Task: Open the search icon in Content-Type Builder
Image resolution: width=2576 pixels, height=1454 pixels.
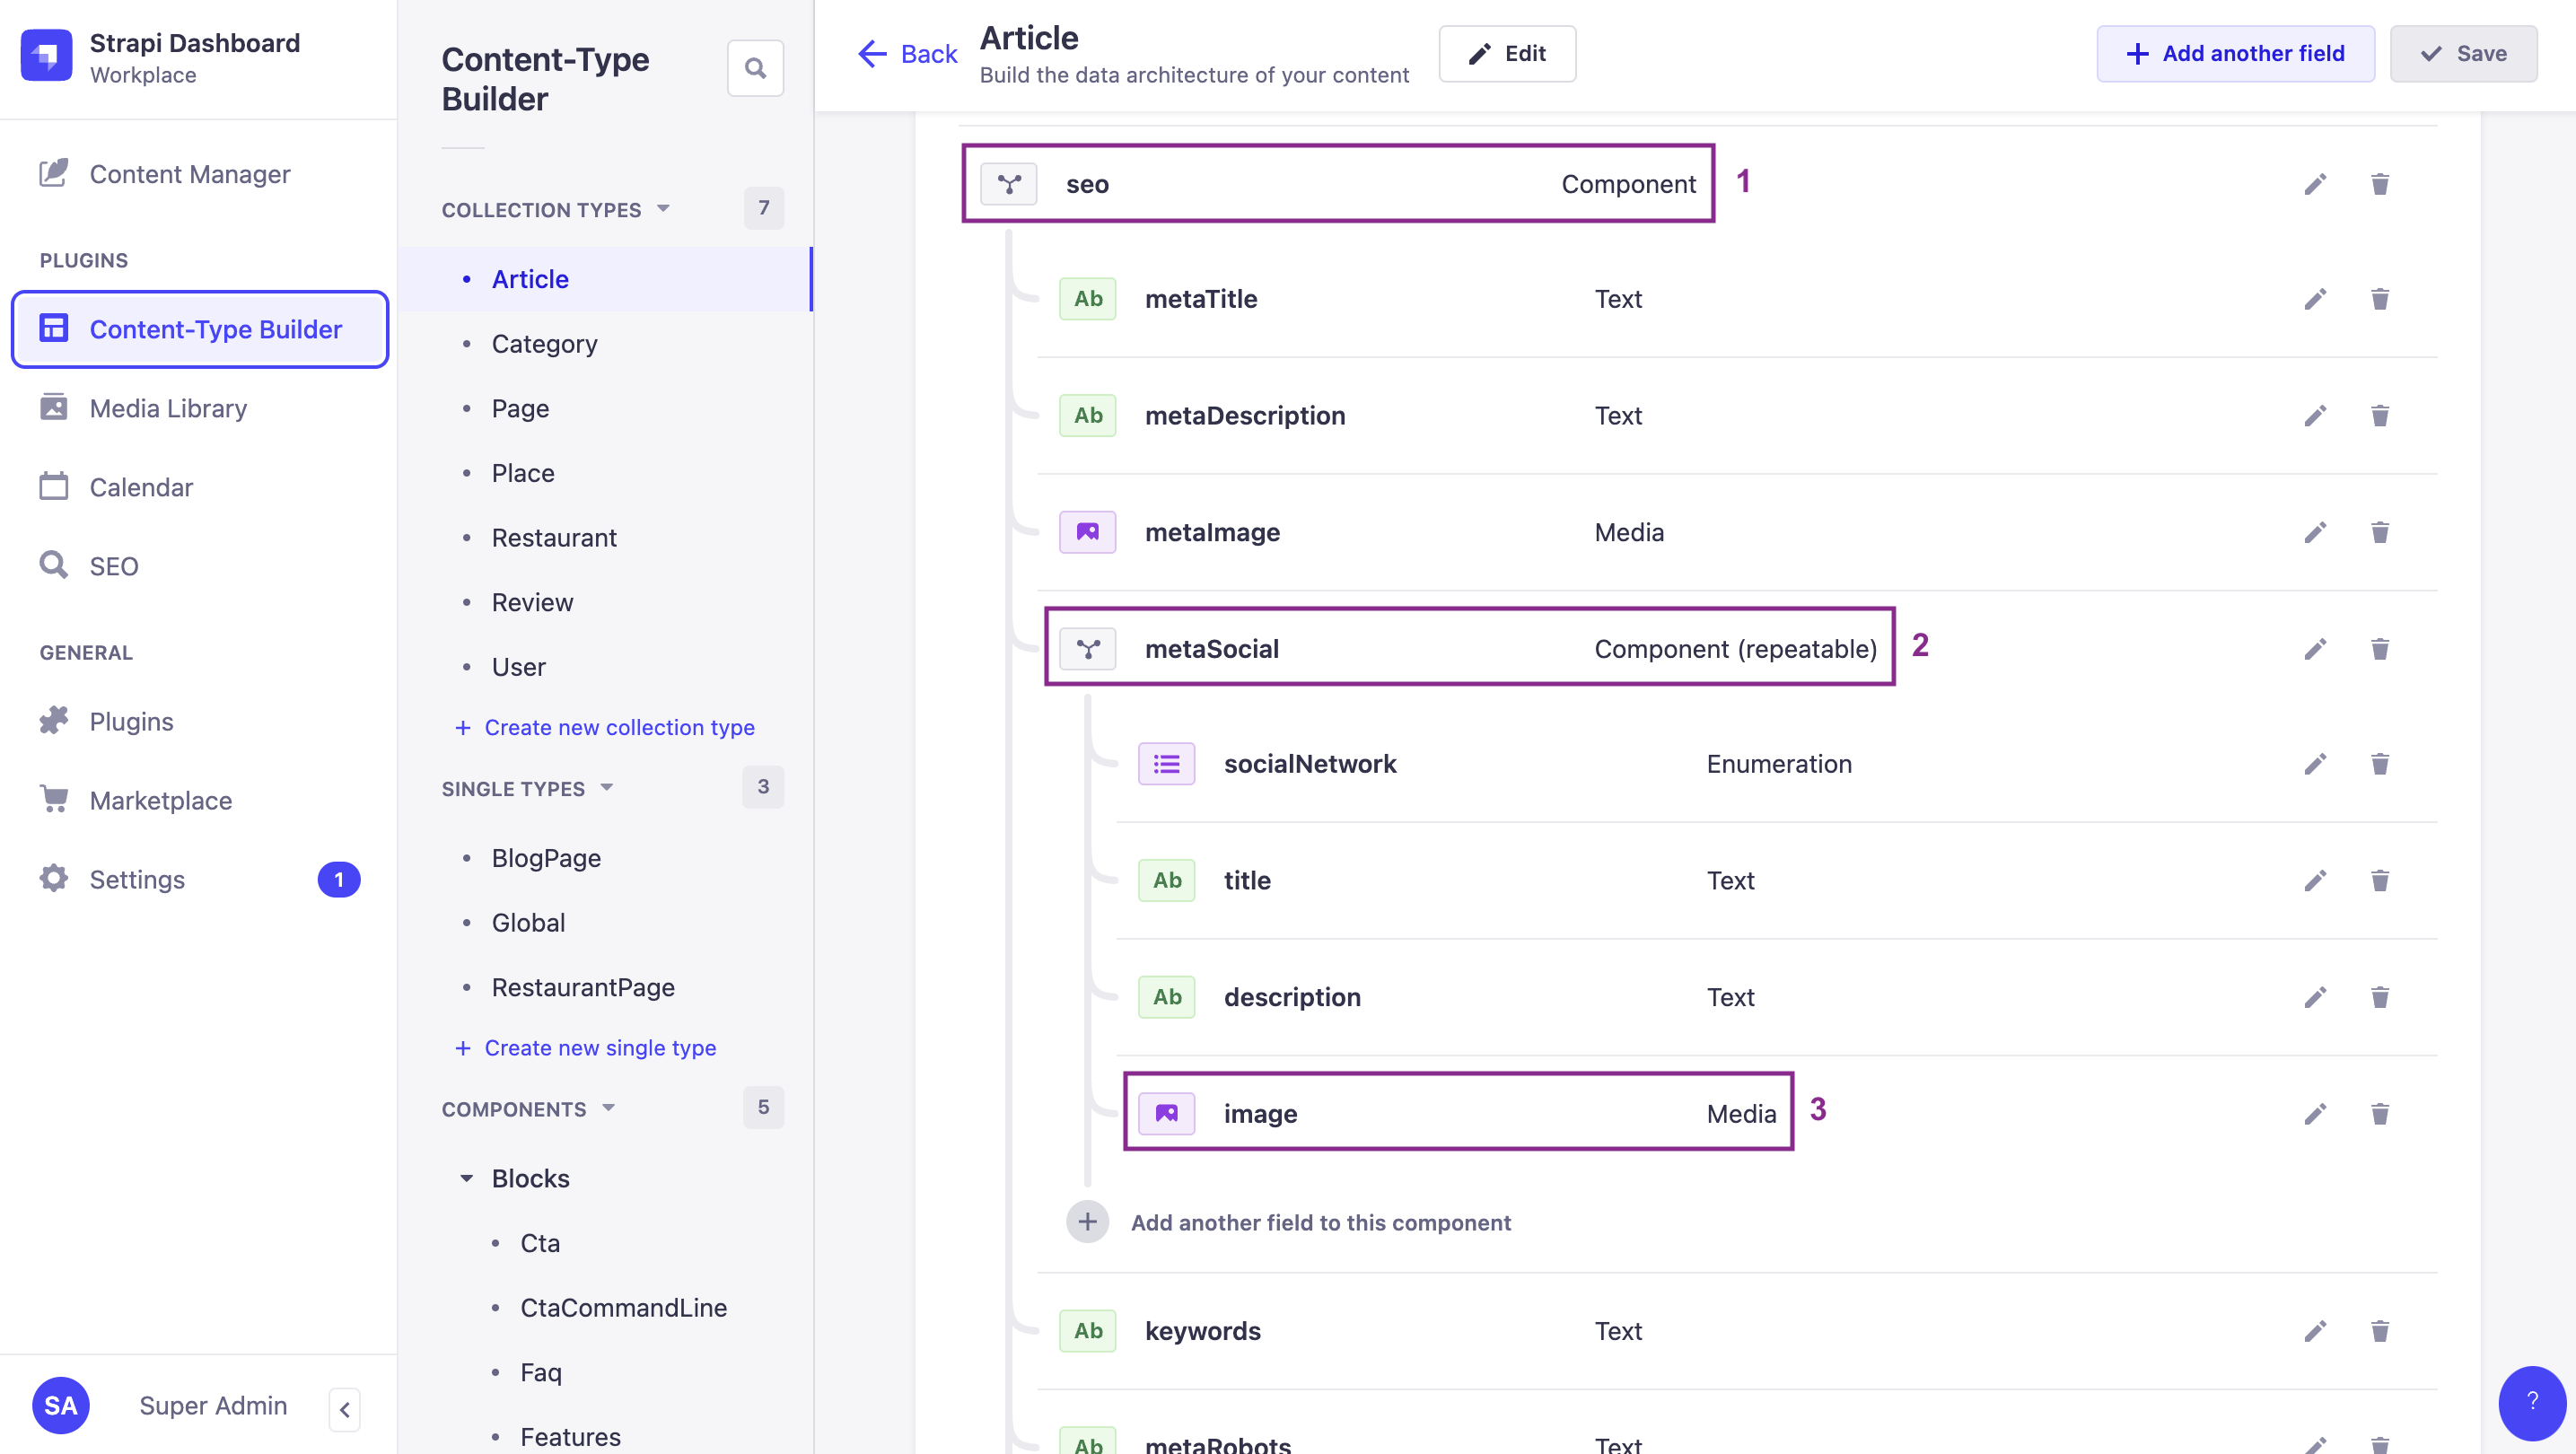Action: coord(756,67)
